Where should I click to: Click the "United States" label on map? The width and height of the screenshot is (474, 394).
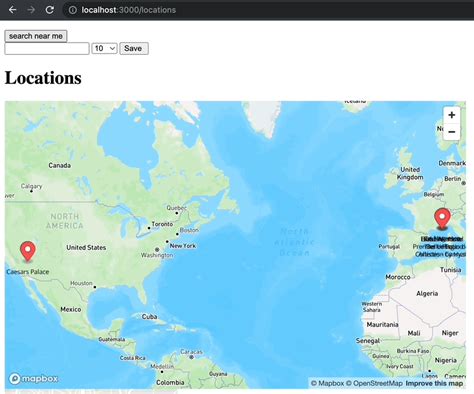pyautogui.click(x=86, y=247)
